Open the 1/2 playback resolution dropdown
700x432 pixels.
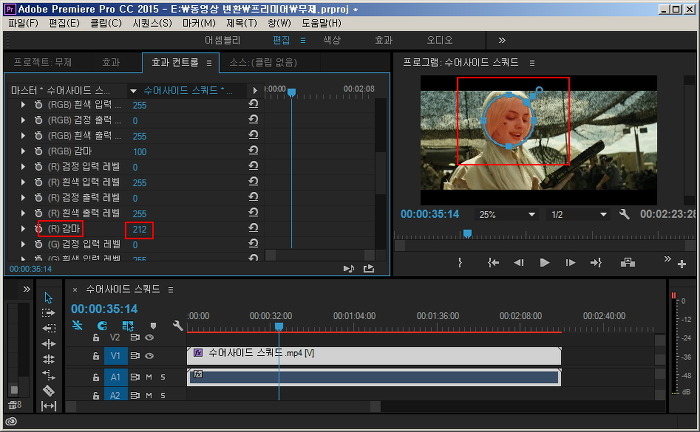[578, 215]
